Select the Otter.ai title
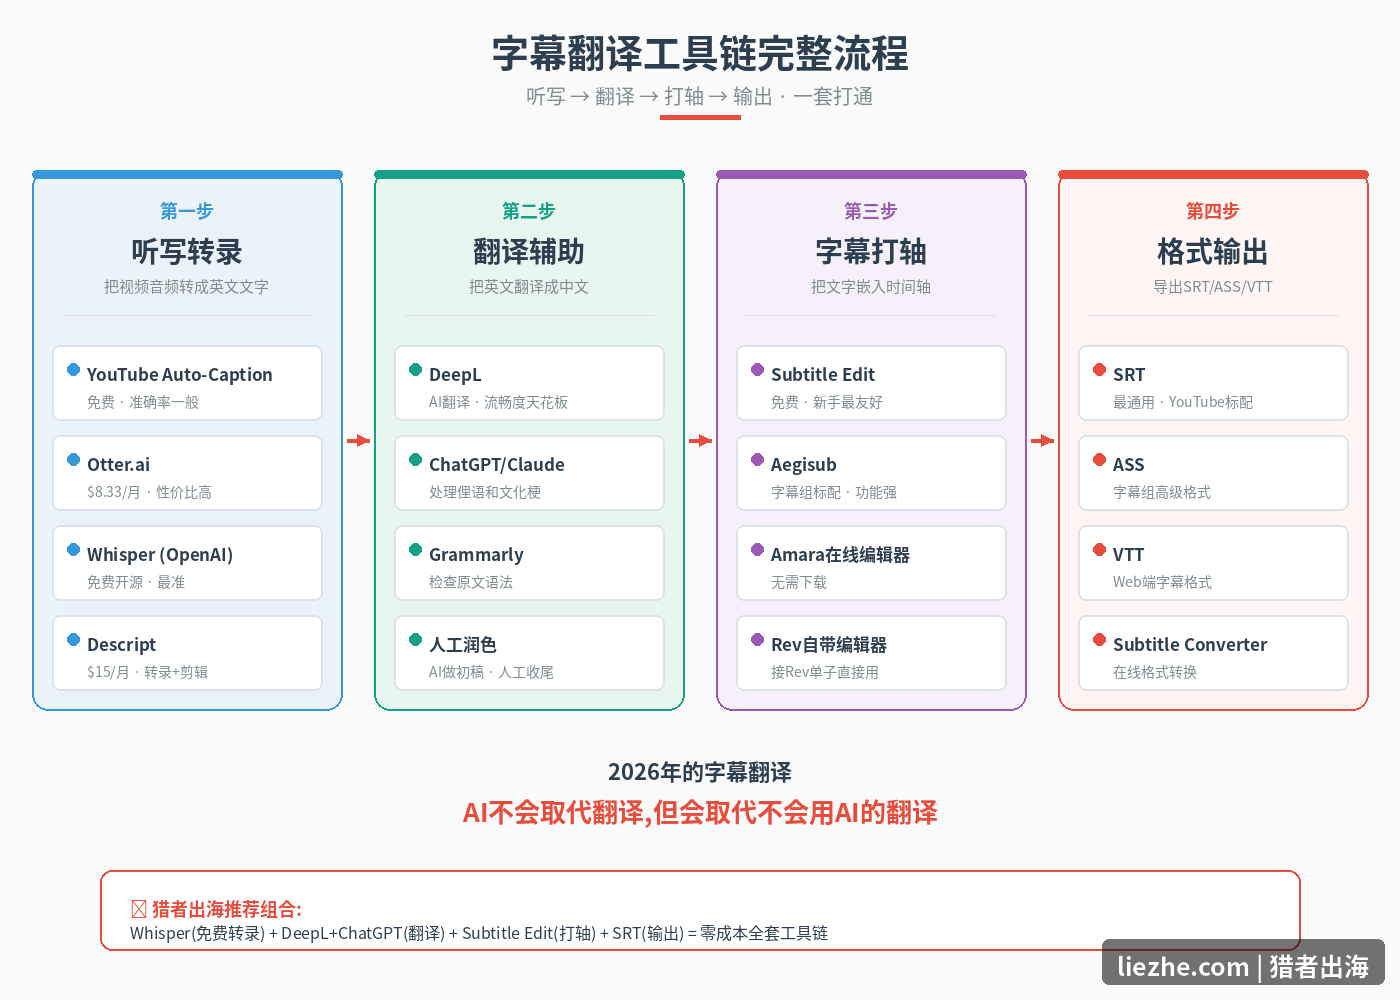The width and height of the screenshot is (1400, 1000). point(118,464)
